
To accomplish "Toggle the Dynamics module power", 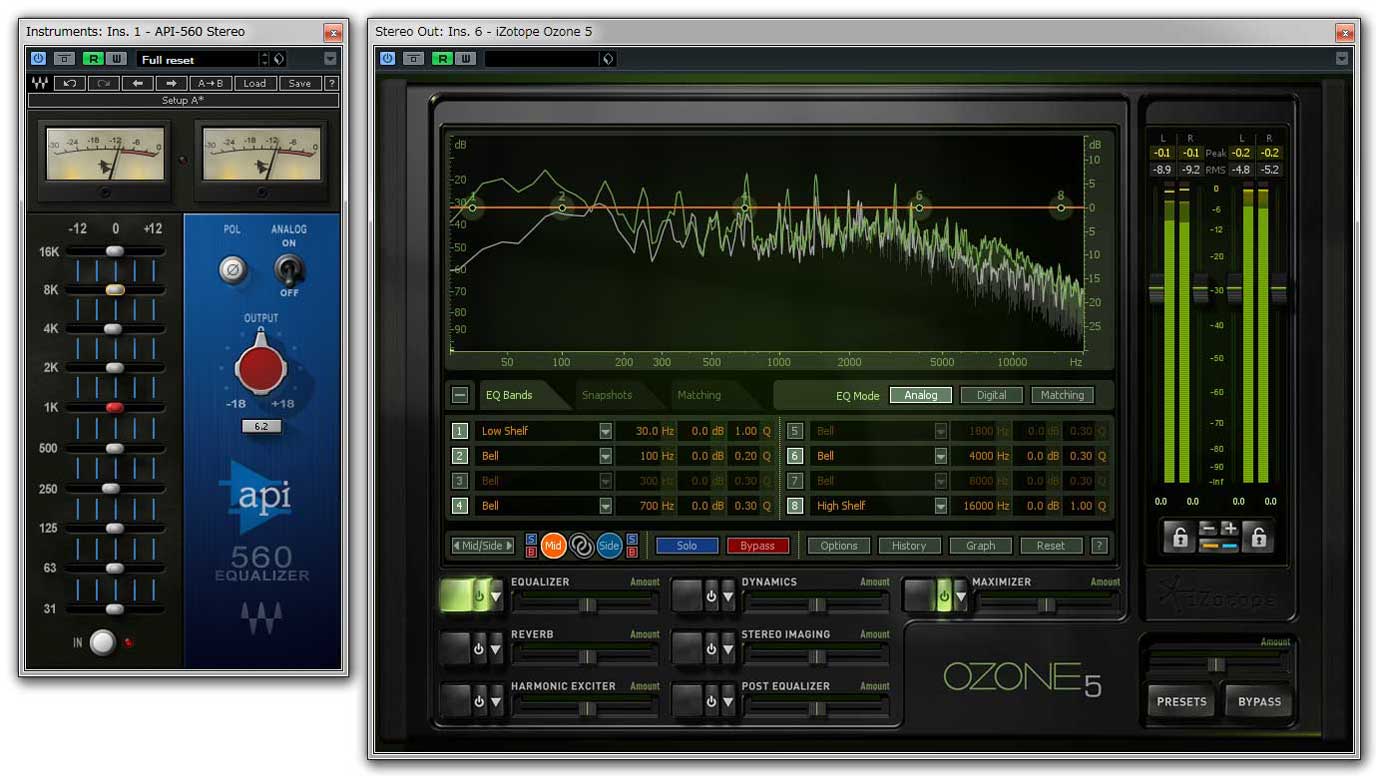I will (x=711, y=596).
